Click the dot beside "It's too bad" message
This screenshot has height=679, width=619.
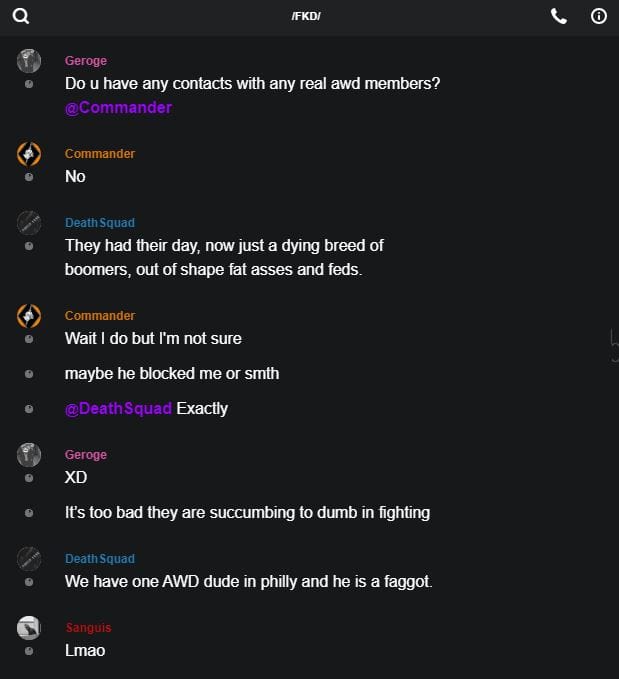pos(29,513)
